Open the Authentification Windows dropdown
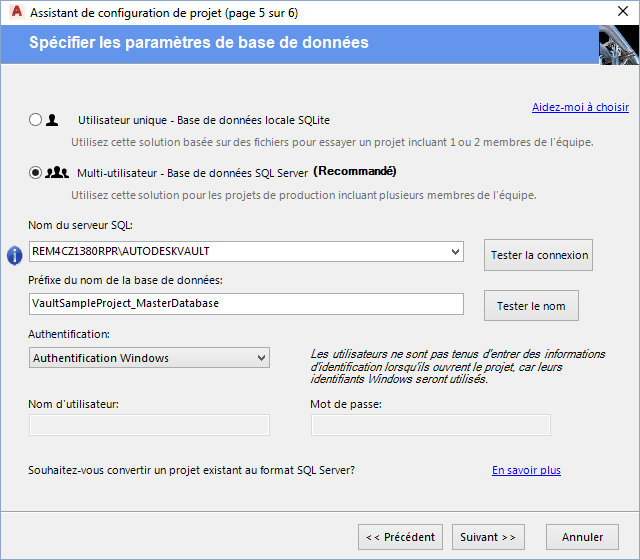The height and width of the screenshot is (560, 640). [261, 357]
